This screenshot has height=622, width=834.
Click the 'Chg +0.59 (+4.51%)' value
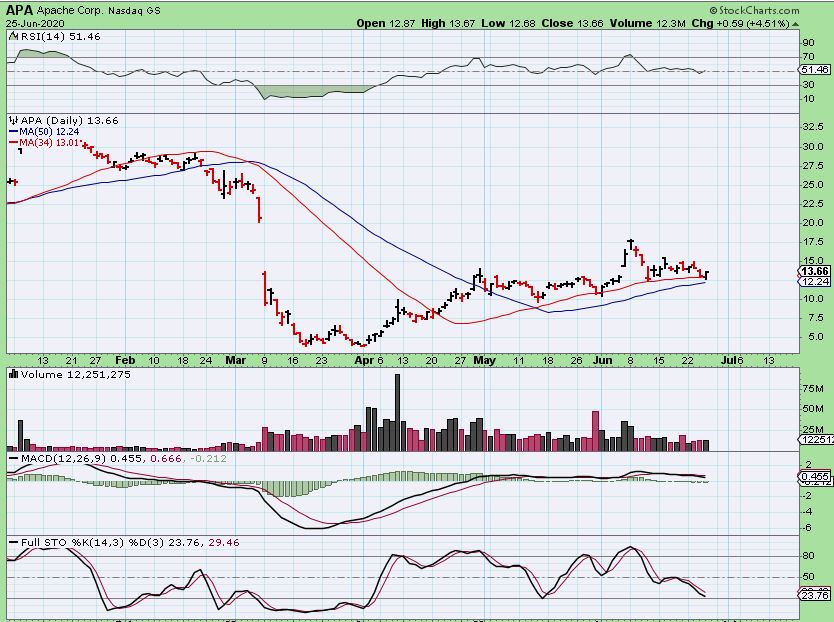(x=740, y=23)
